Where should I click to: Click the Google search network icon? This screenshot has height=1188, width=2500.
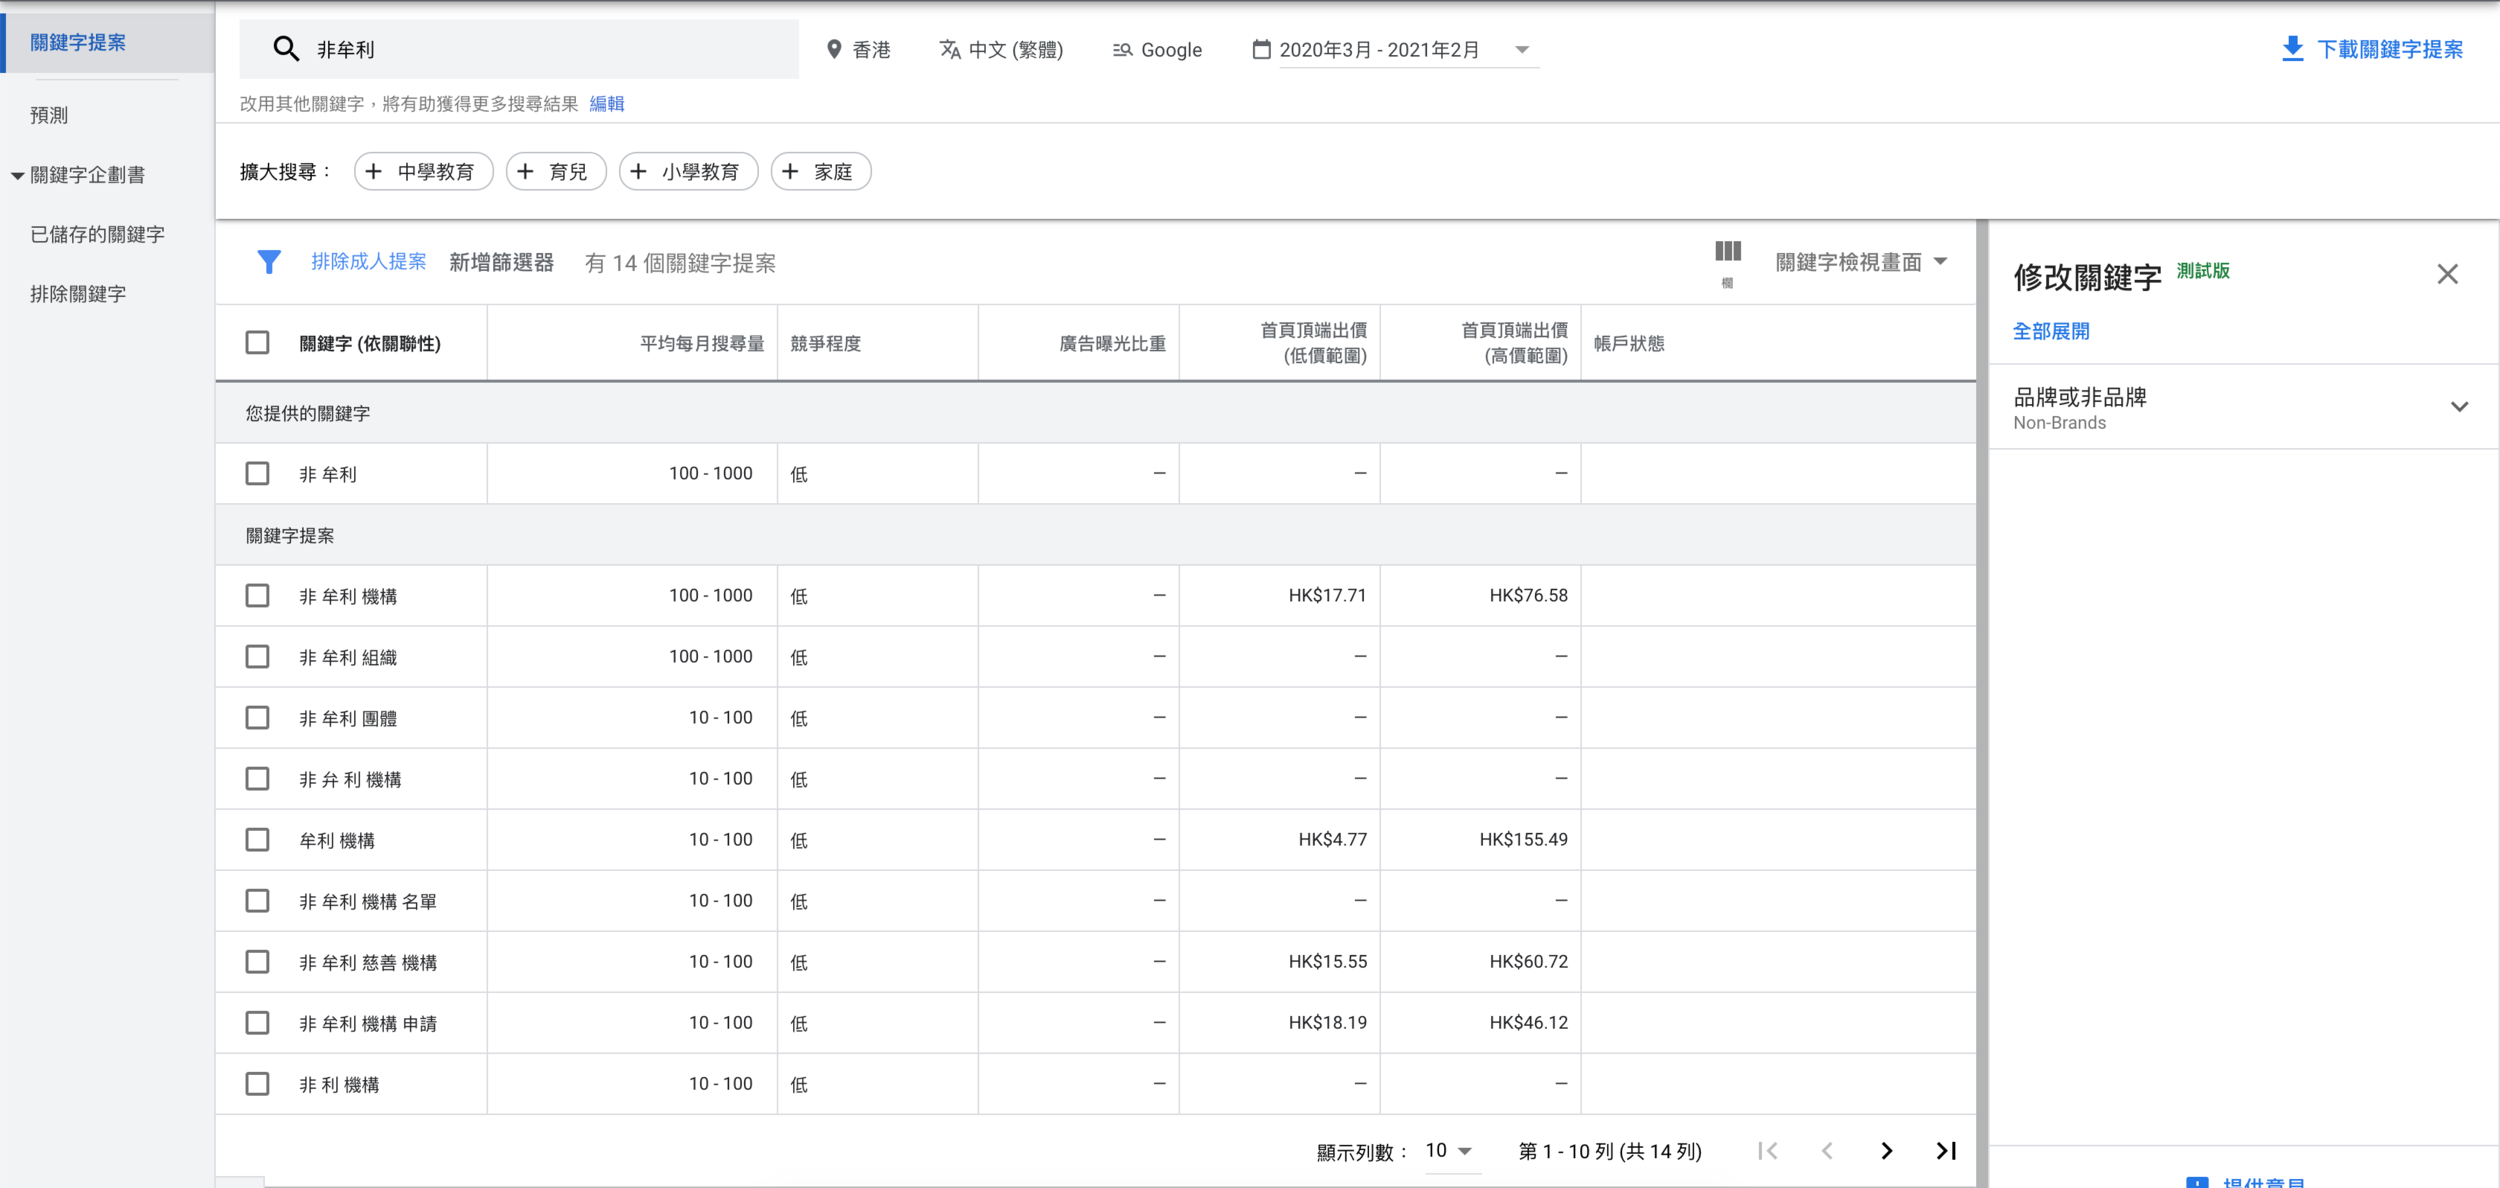1123,50
